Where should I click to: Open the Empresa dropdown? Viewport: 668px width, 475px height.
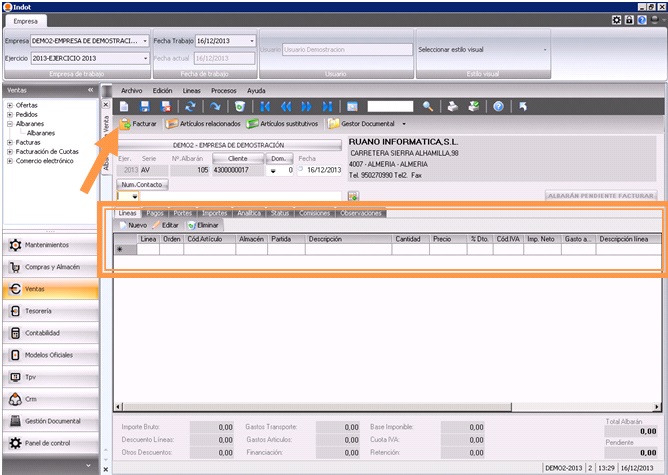pos(146,41)
